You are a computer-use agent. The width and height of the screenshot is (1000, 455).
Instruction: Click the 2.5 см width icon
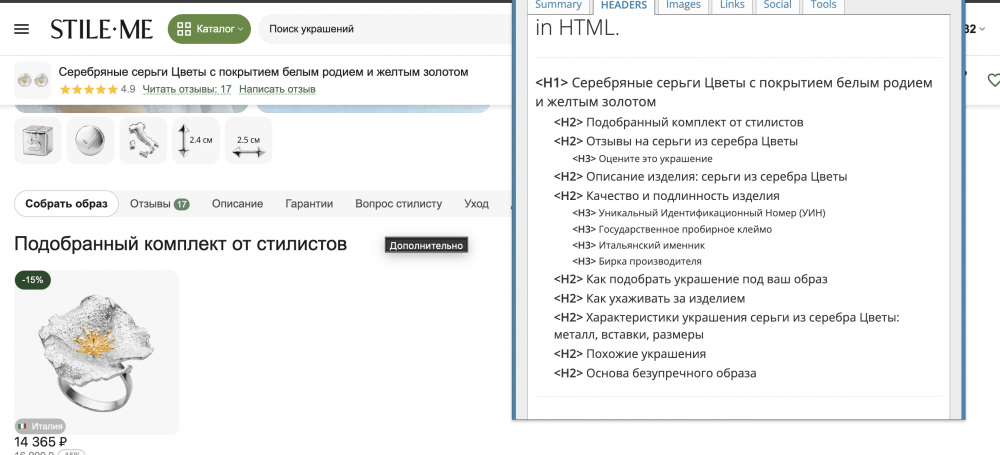249,140
